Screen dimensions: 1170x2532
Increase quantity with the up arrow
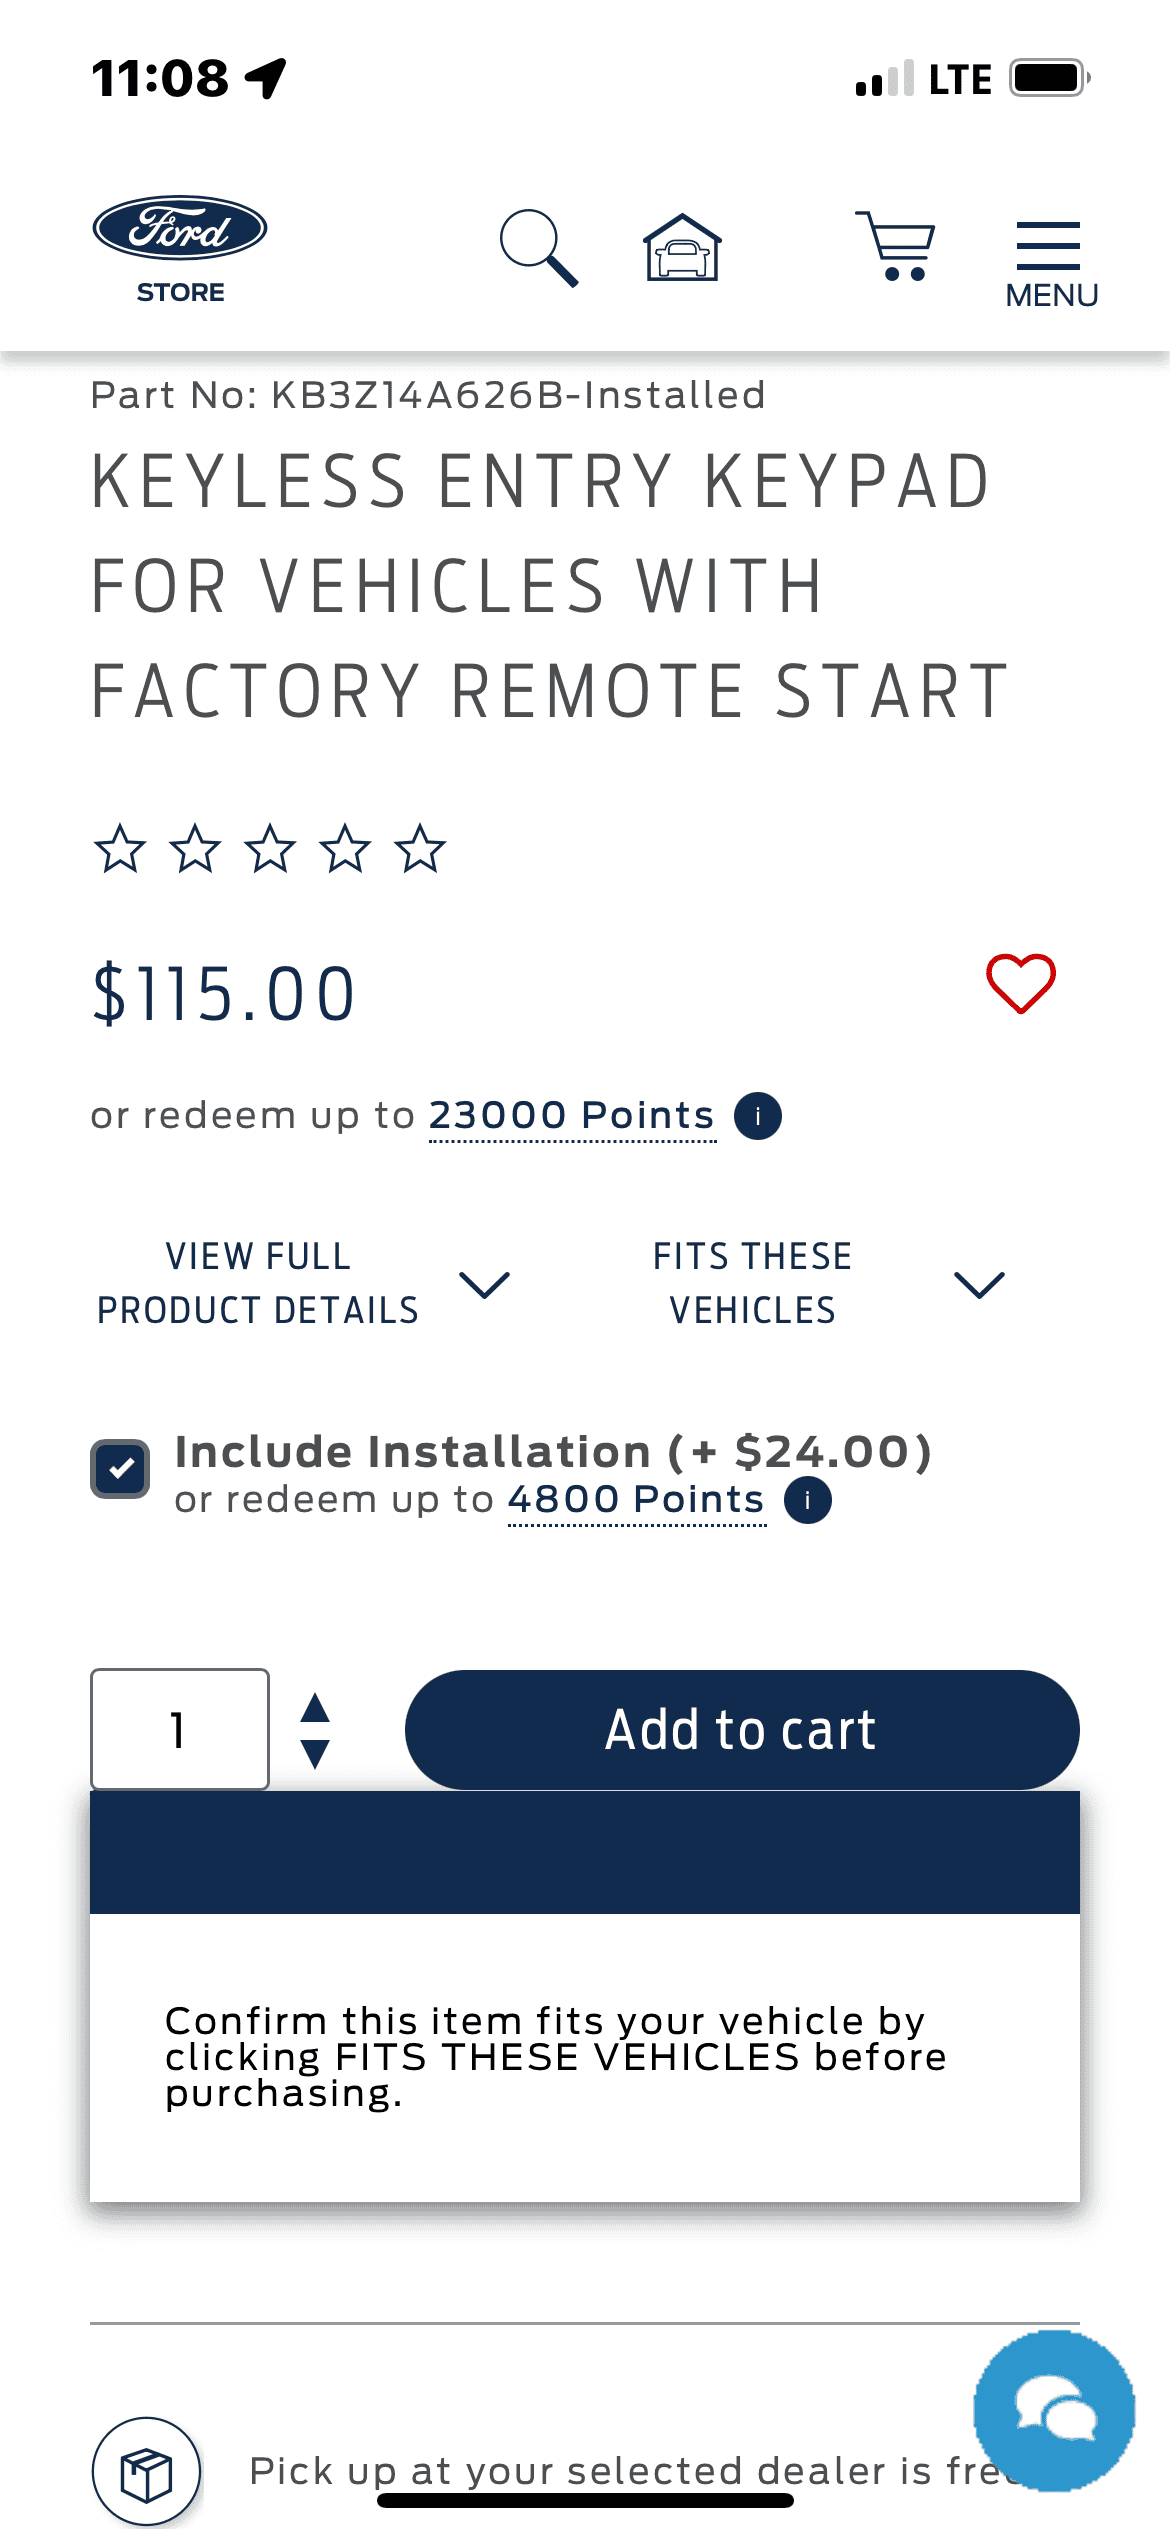point(315,1708)
